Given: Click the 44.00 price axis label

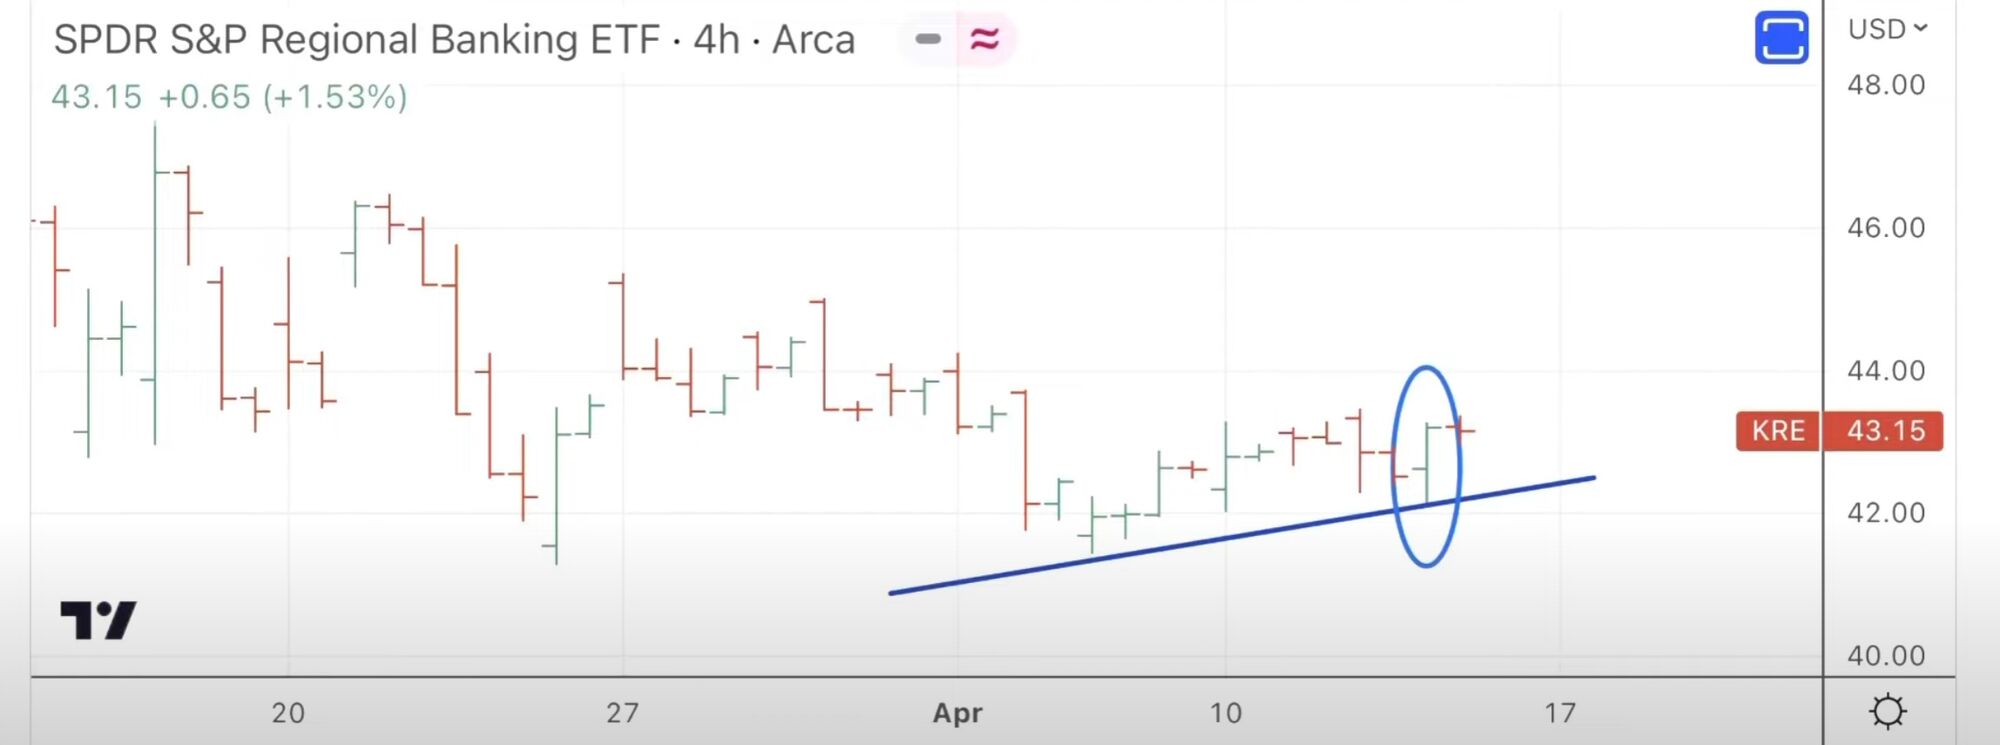Looking at the screenshot, I should coord(1886,371).
